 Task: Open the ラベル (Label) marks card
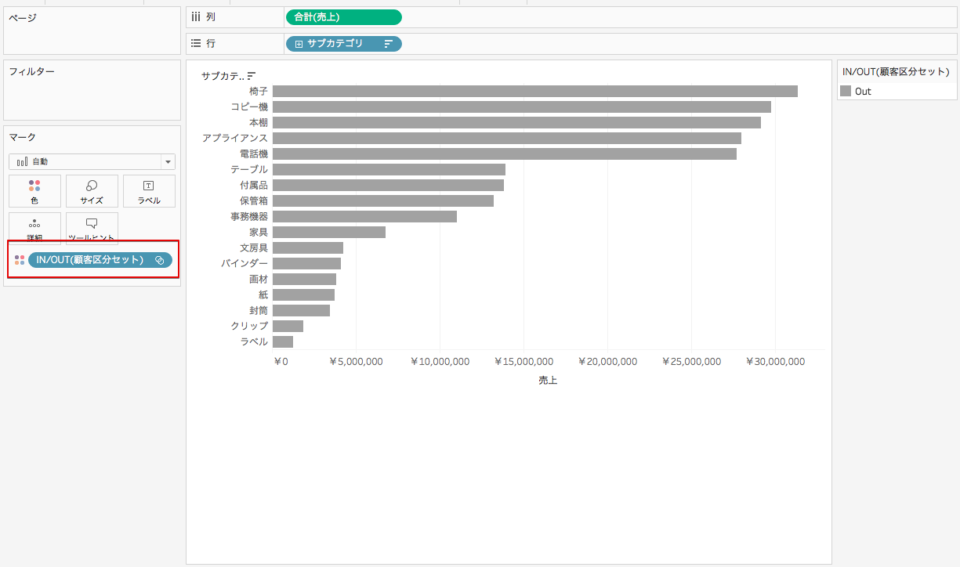click(x=149, y=192)
